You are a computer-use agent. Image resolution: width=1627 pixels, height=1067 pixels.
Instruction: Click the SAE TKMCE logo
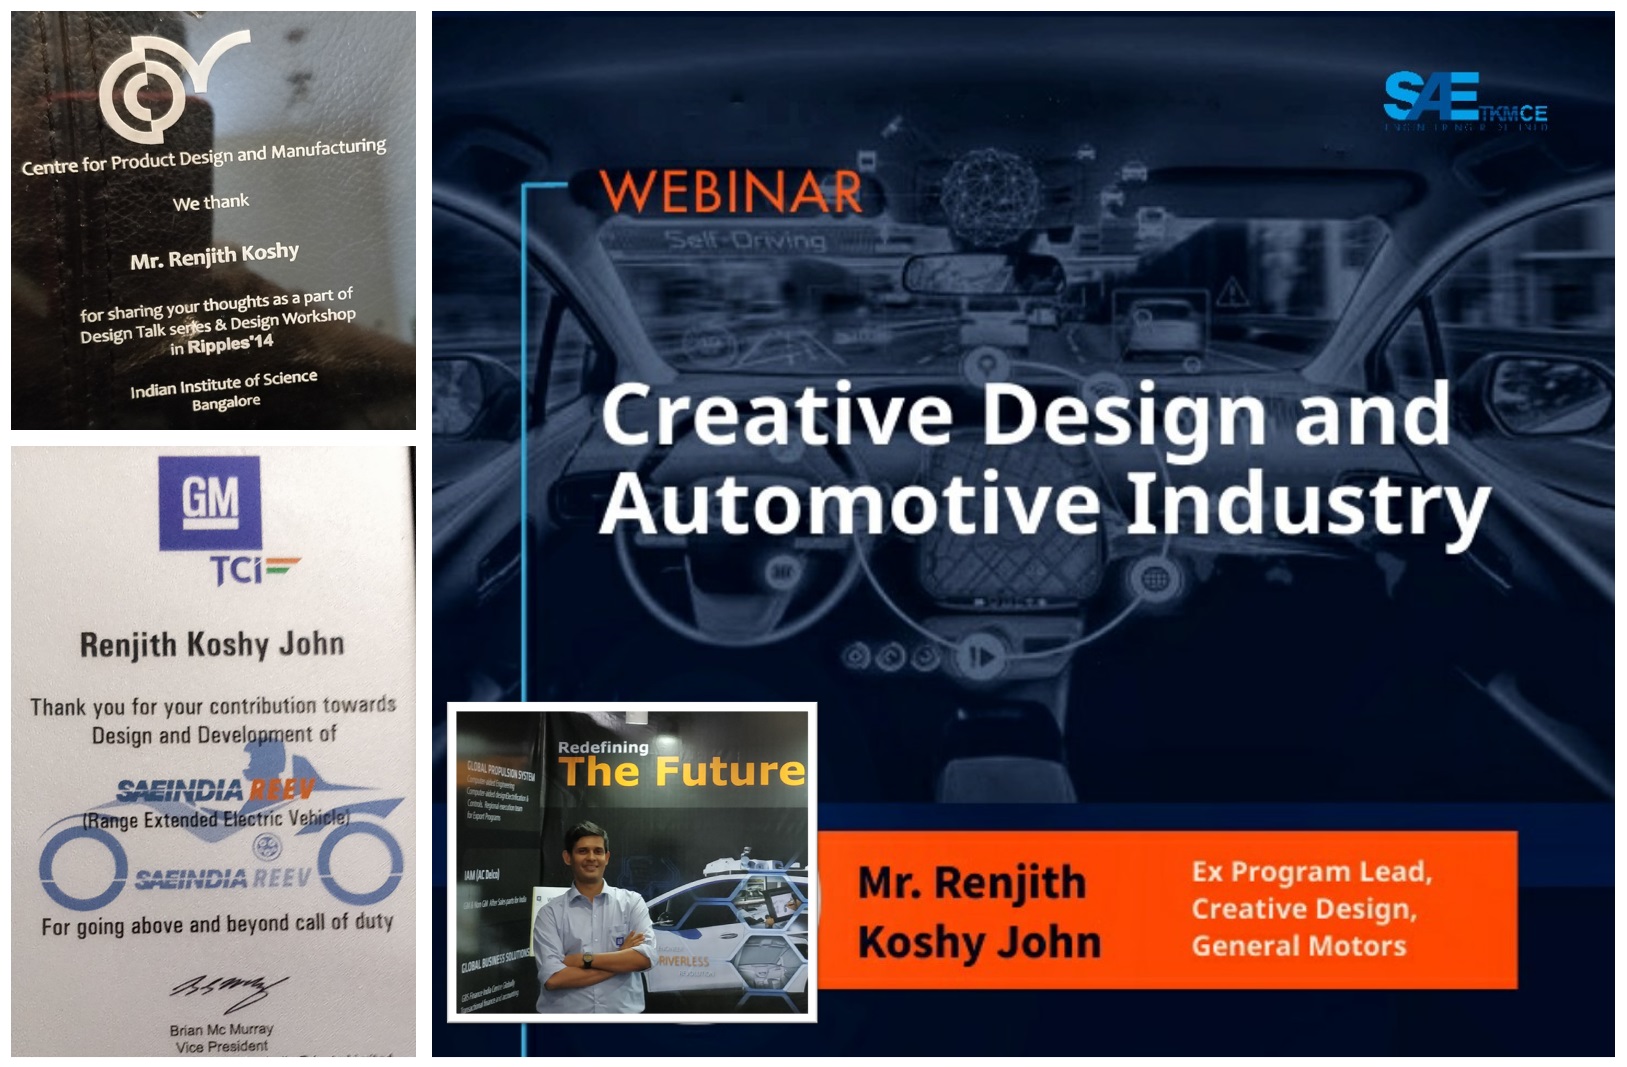pos(1465,100)
